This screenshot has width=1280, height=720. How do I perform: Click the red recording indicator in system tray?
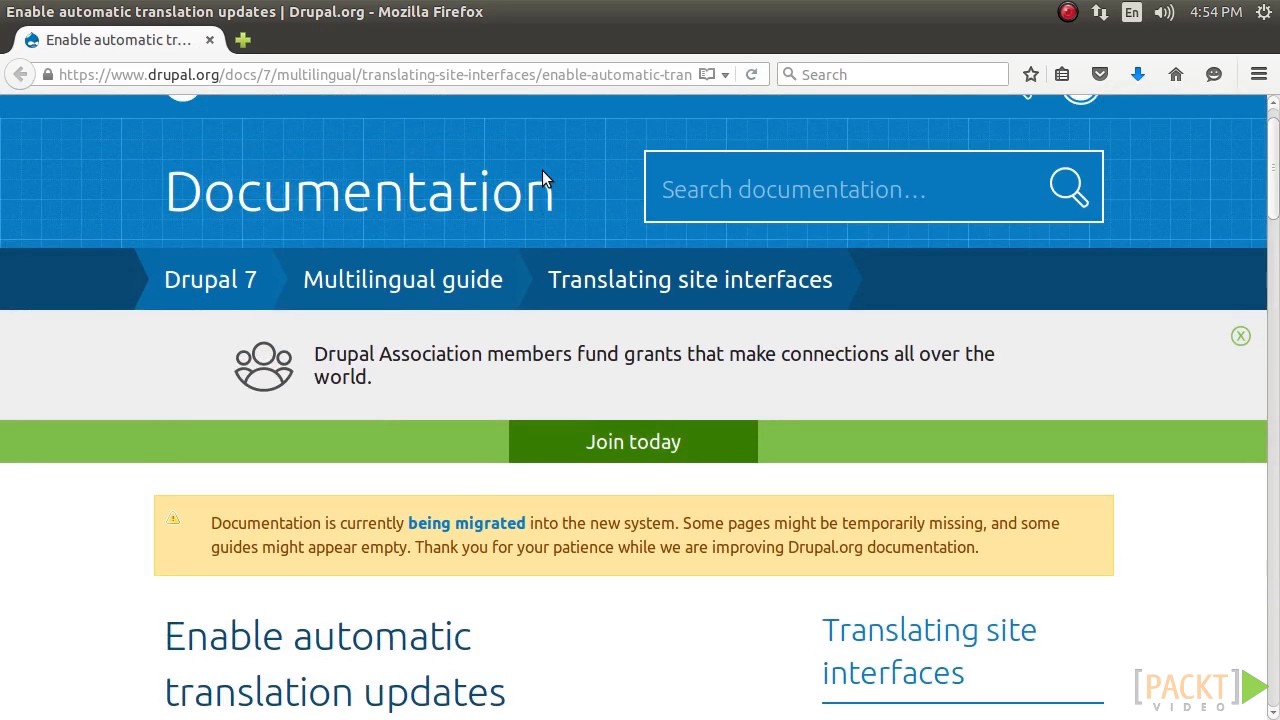pos(1068,12)
